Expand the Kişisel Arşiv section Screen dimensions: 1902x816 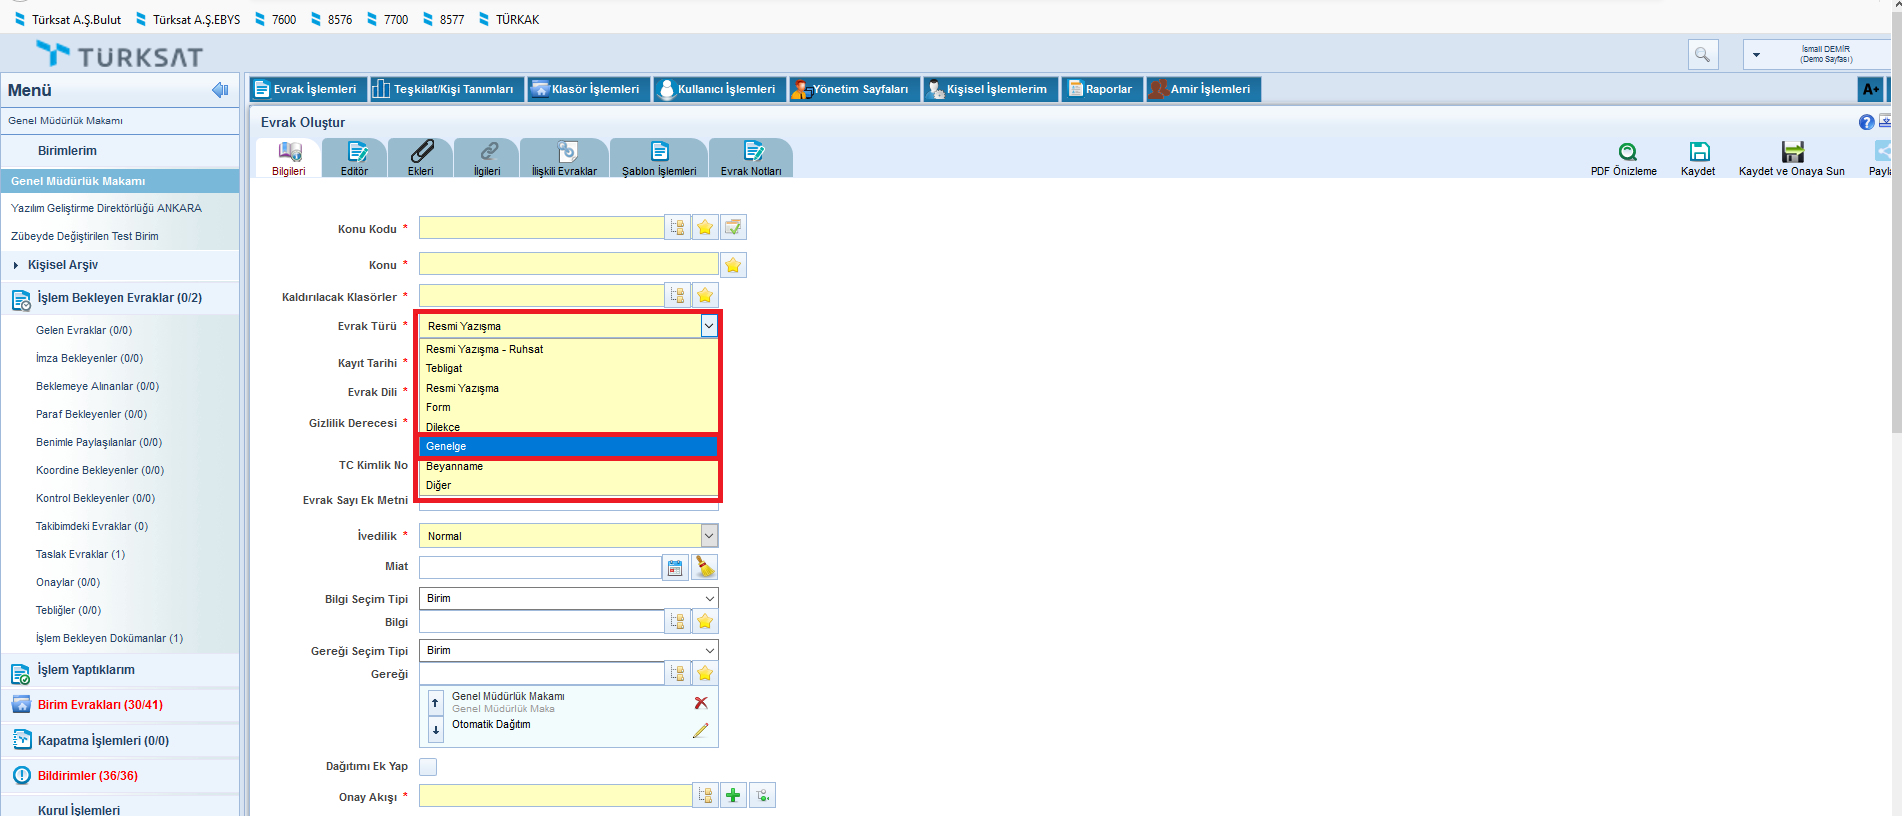click(62, 265)
